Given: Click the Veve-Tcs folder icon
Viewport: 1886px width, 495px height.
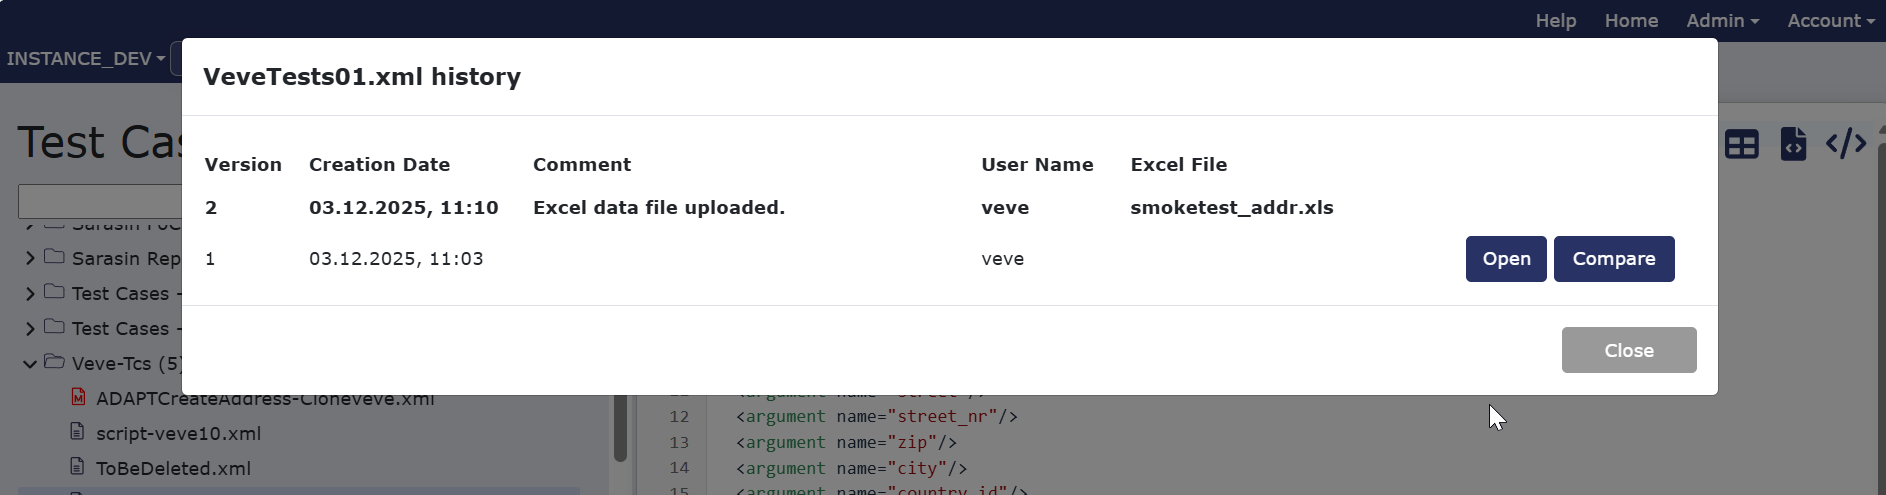Looking at the screenshot, I should [x=54, y=362].
